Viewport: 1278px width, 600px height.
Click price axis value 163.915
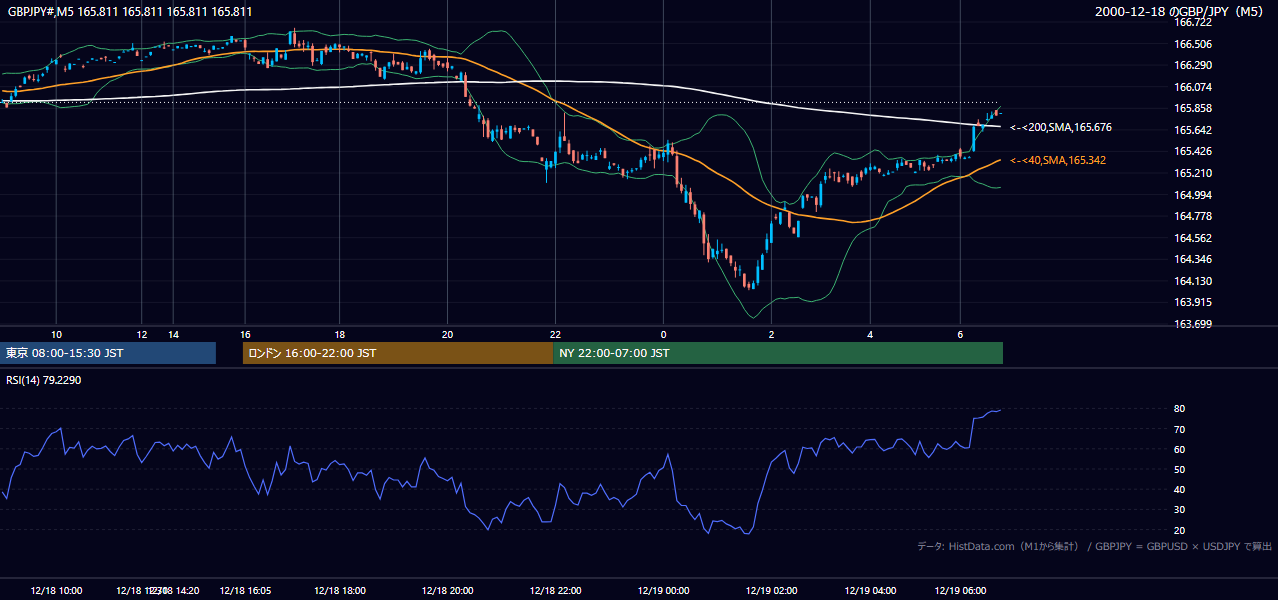click(1193, 302)
